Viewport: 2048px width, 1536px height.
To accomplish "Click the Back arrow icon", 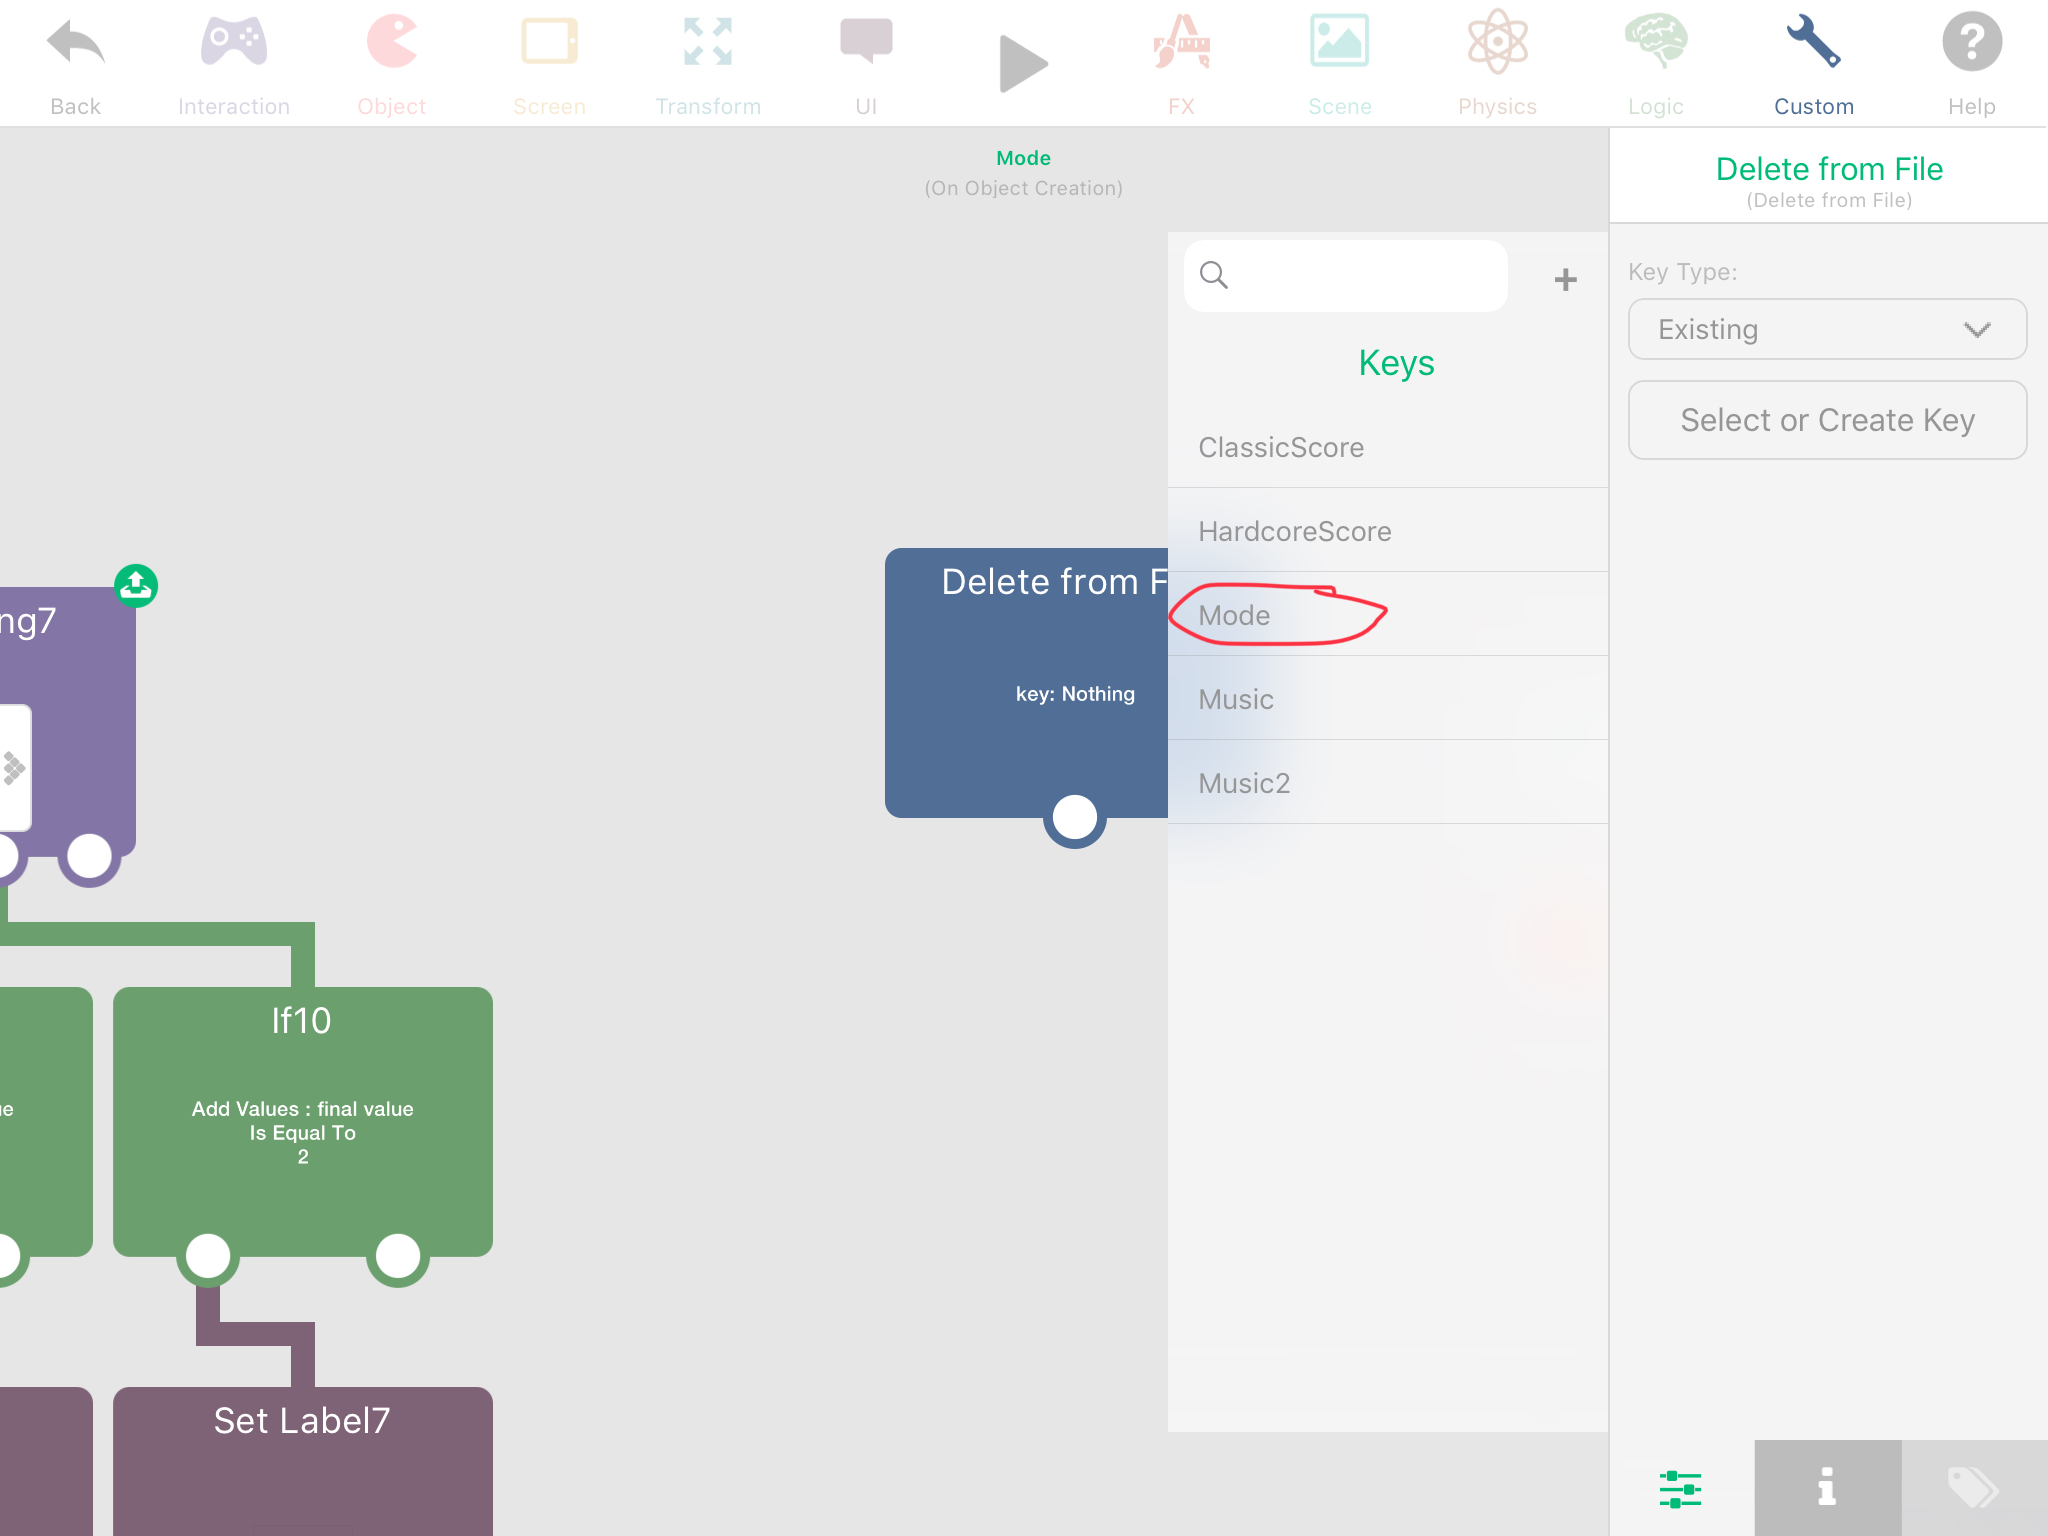I will pyautogui.click(x=75, y=45).
